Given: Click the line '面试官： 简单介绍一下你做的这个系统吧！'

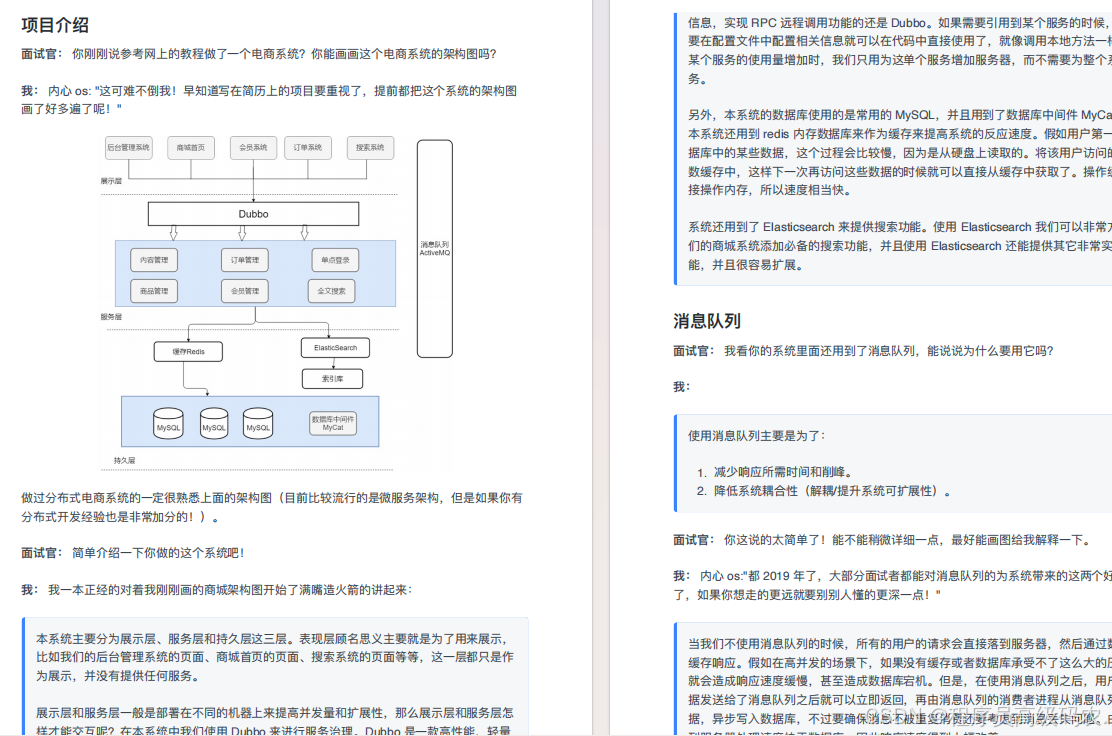Looking at the screenshot, I should click(133, 553).
